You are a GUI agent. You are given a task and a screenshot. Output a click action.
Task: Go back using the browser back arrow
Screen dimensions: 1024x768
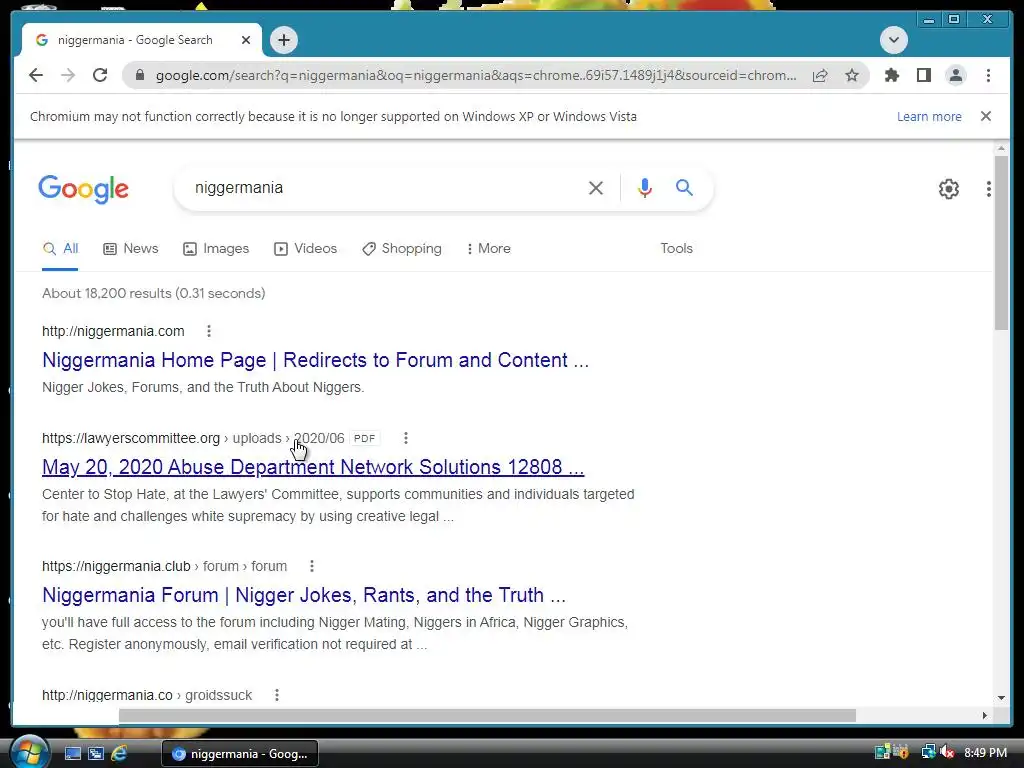click(36, 75)
